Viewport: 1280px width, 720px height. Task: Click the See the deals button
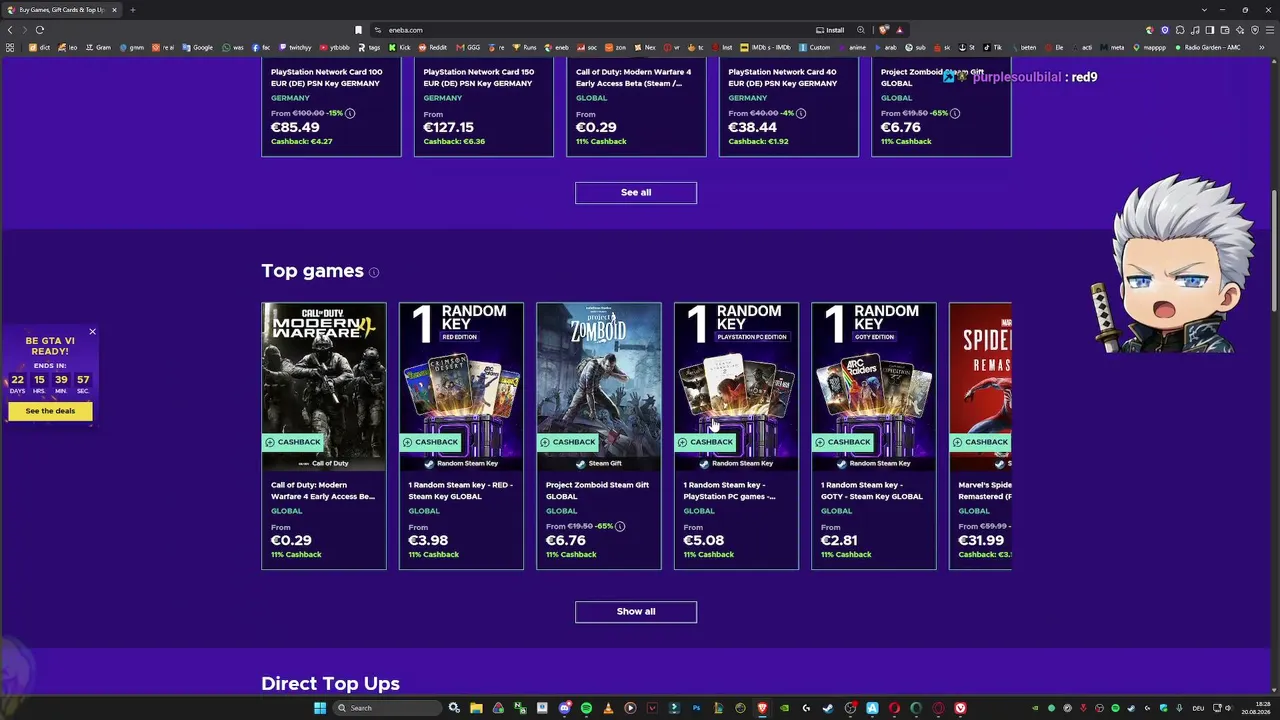click(x=50, y=411)
